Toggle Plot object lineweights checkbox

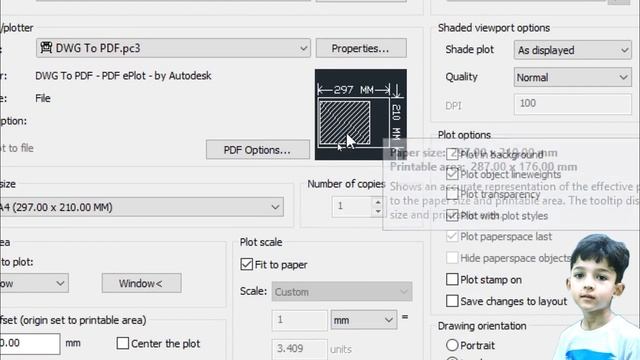point(452,174)
